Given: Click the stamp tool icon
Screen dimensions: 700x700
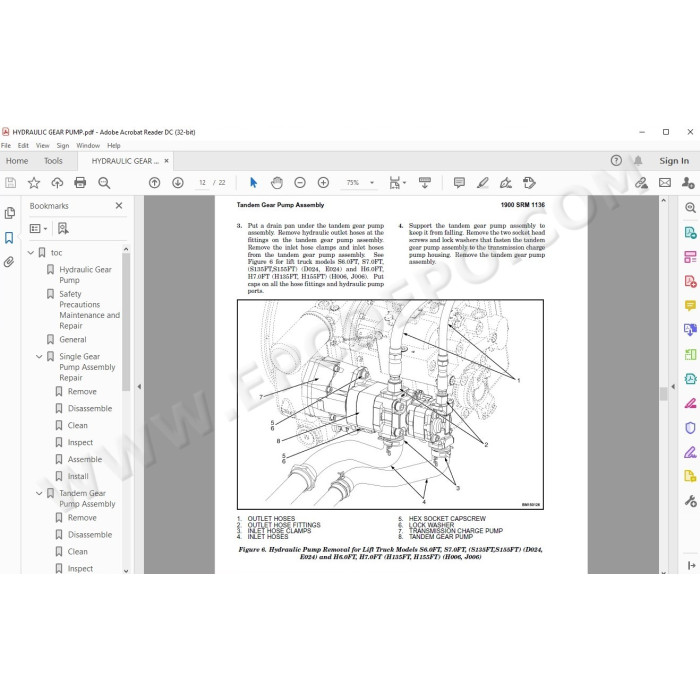Looking at the screenshot, I should tap(529, 183).
